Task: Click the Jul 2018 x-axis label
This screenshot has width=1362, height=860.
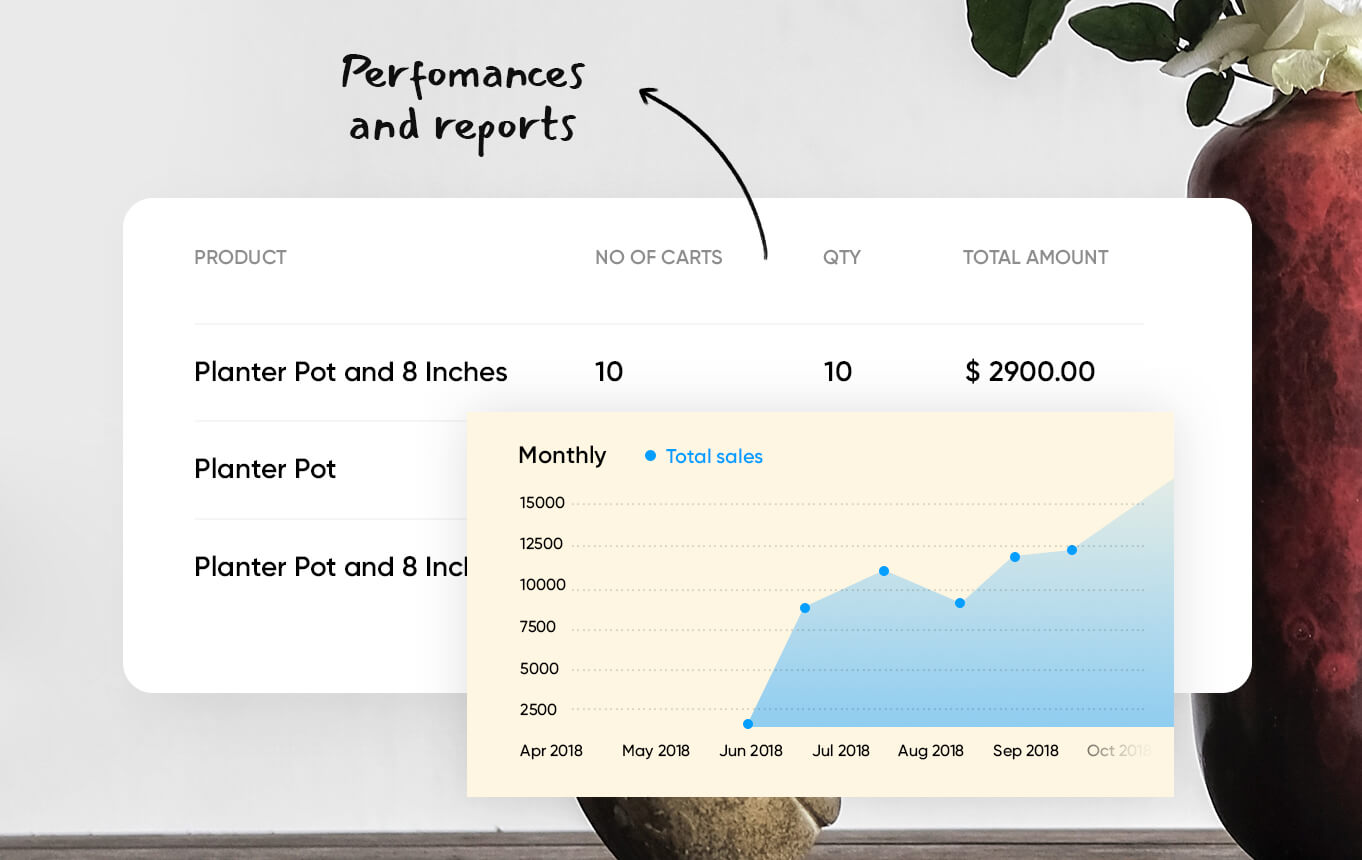Action: (x=841, y=751)
